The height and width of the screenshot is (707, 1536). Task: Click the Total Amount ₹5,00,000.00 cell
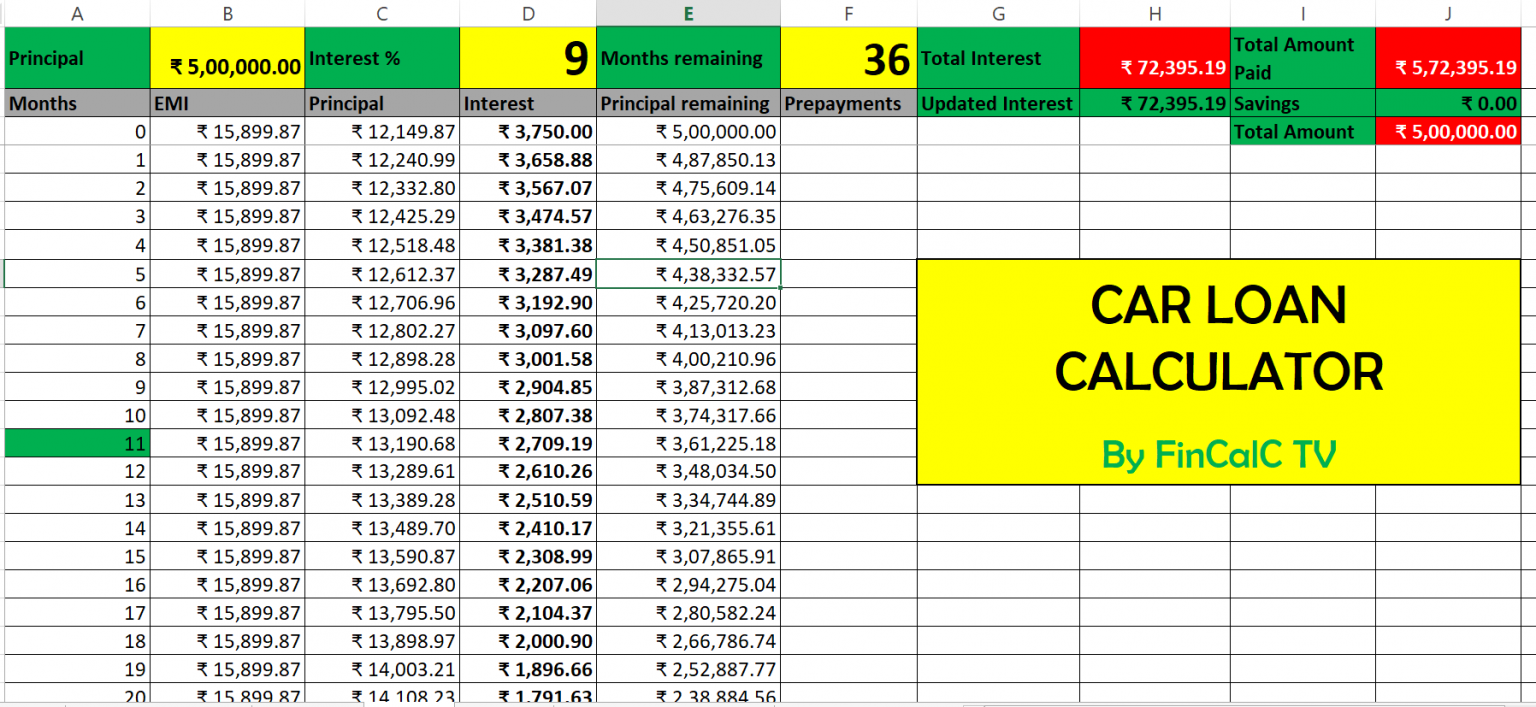click(x=1447, y=131)
